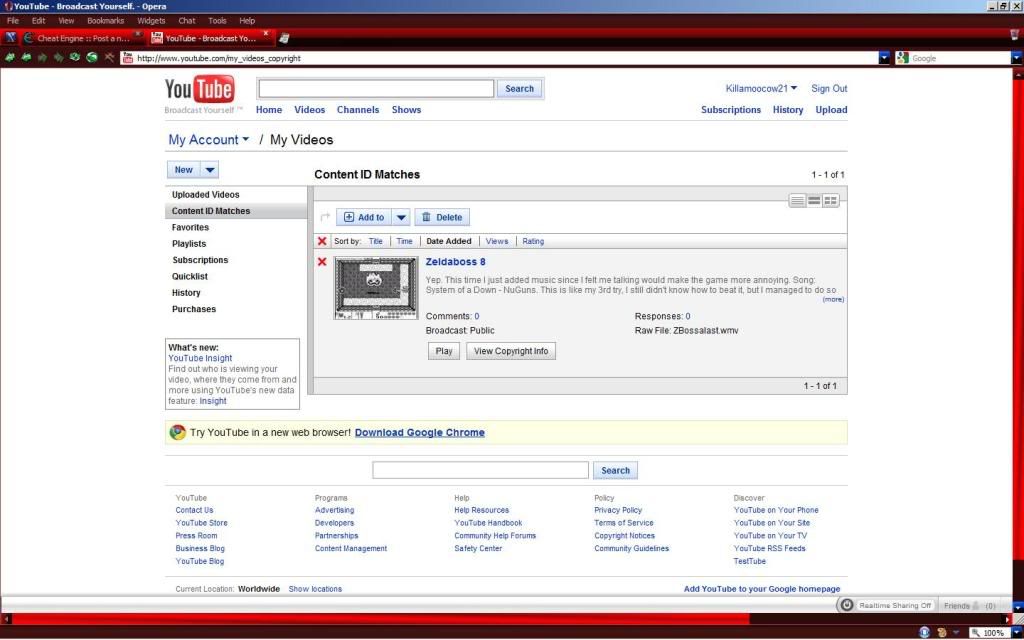Click the trash icon on Delete button
The width and height of the screenshot is (1024, 640).
pyautogui.click(x=426, y=217)
